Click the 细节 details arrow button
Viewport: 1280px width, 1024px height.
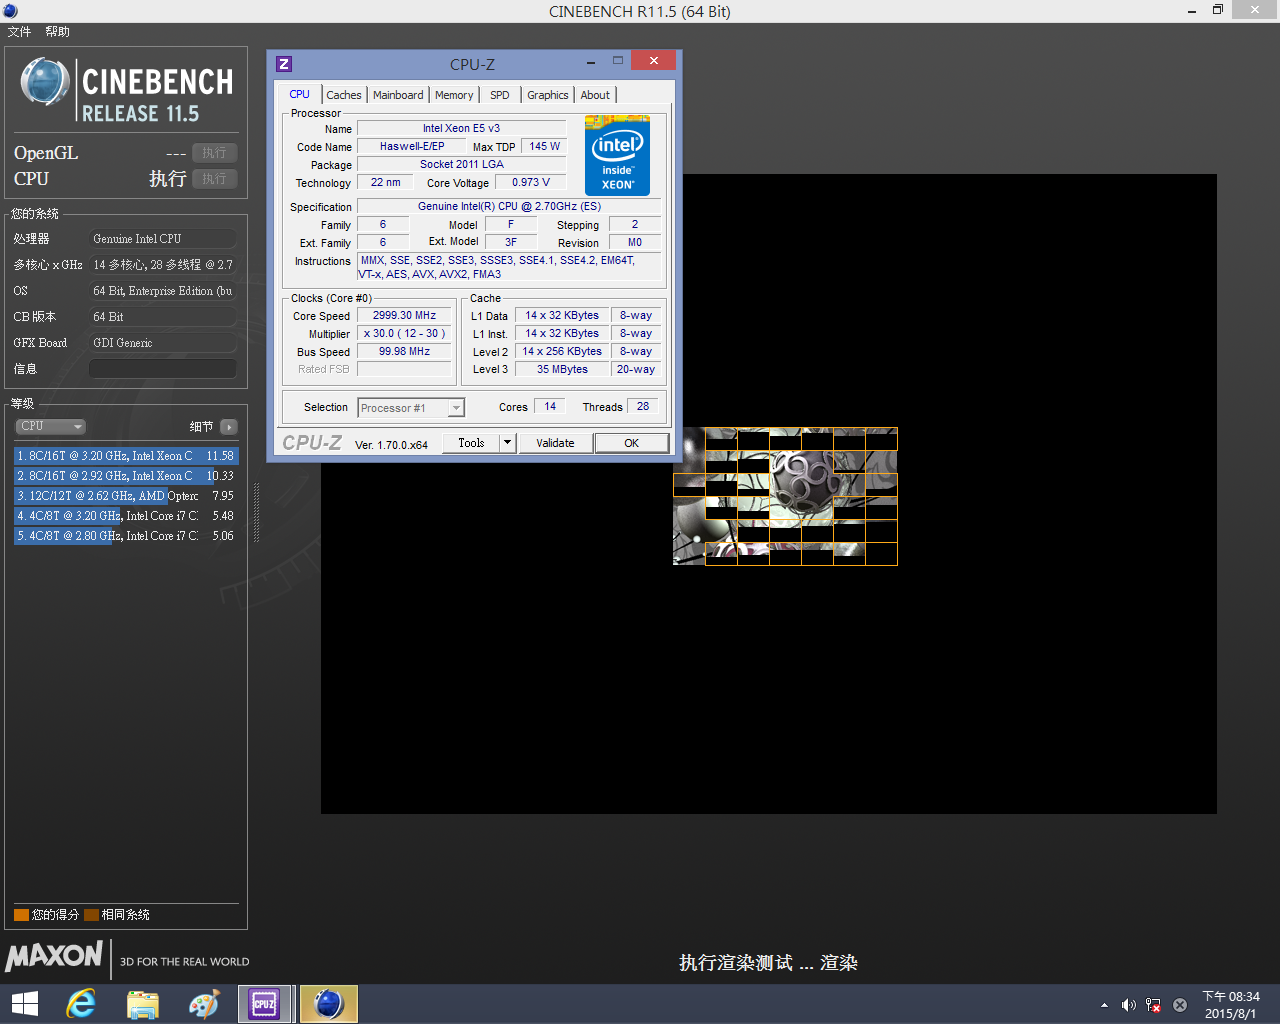coord(229,427)
